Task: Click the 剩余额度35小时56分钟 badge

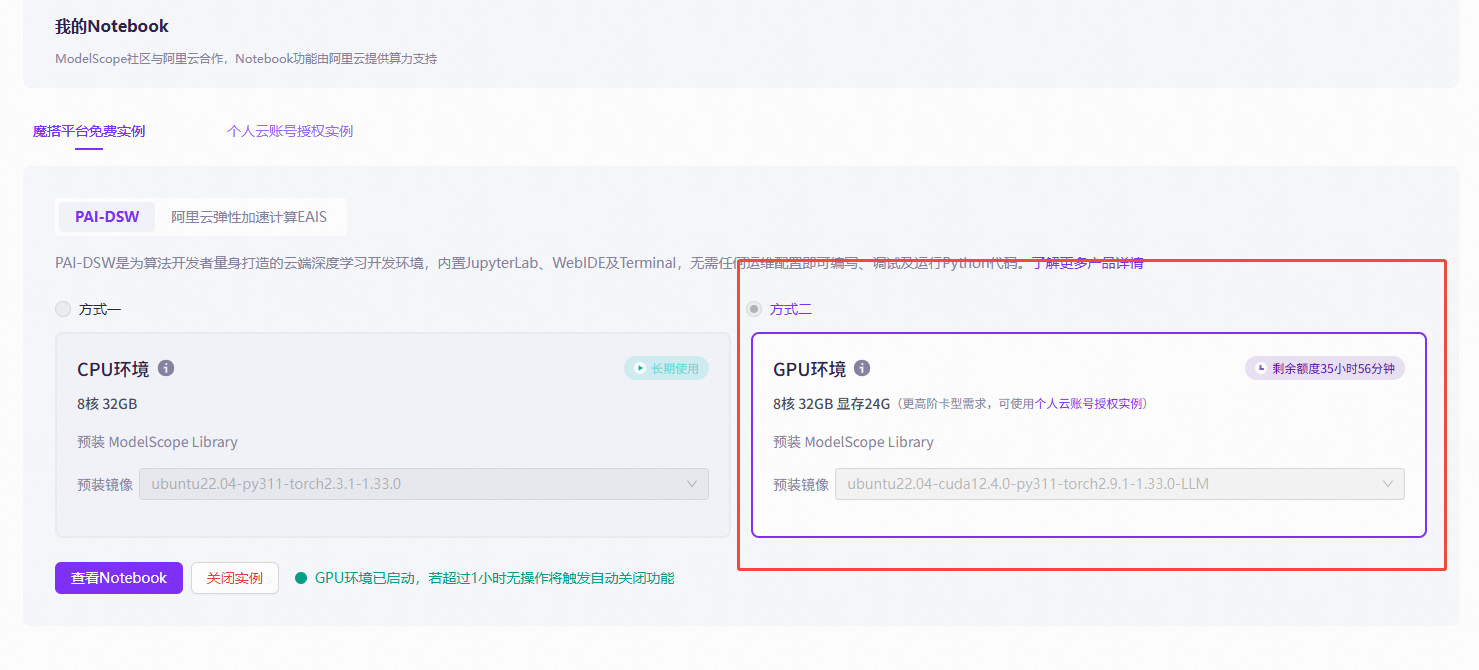Action: 1325,368
